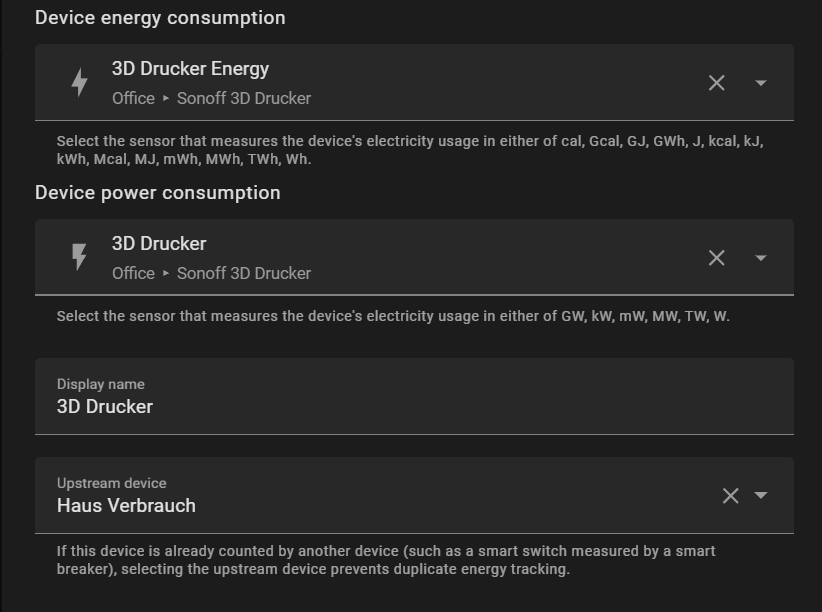Open the energy consumption sensor dropdown arrow
The image size is (822, 612).
point(761,83)
